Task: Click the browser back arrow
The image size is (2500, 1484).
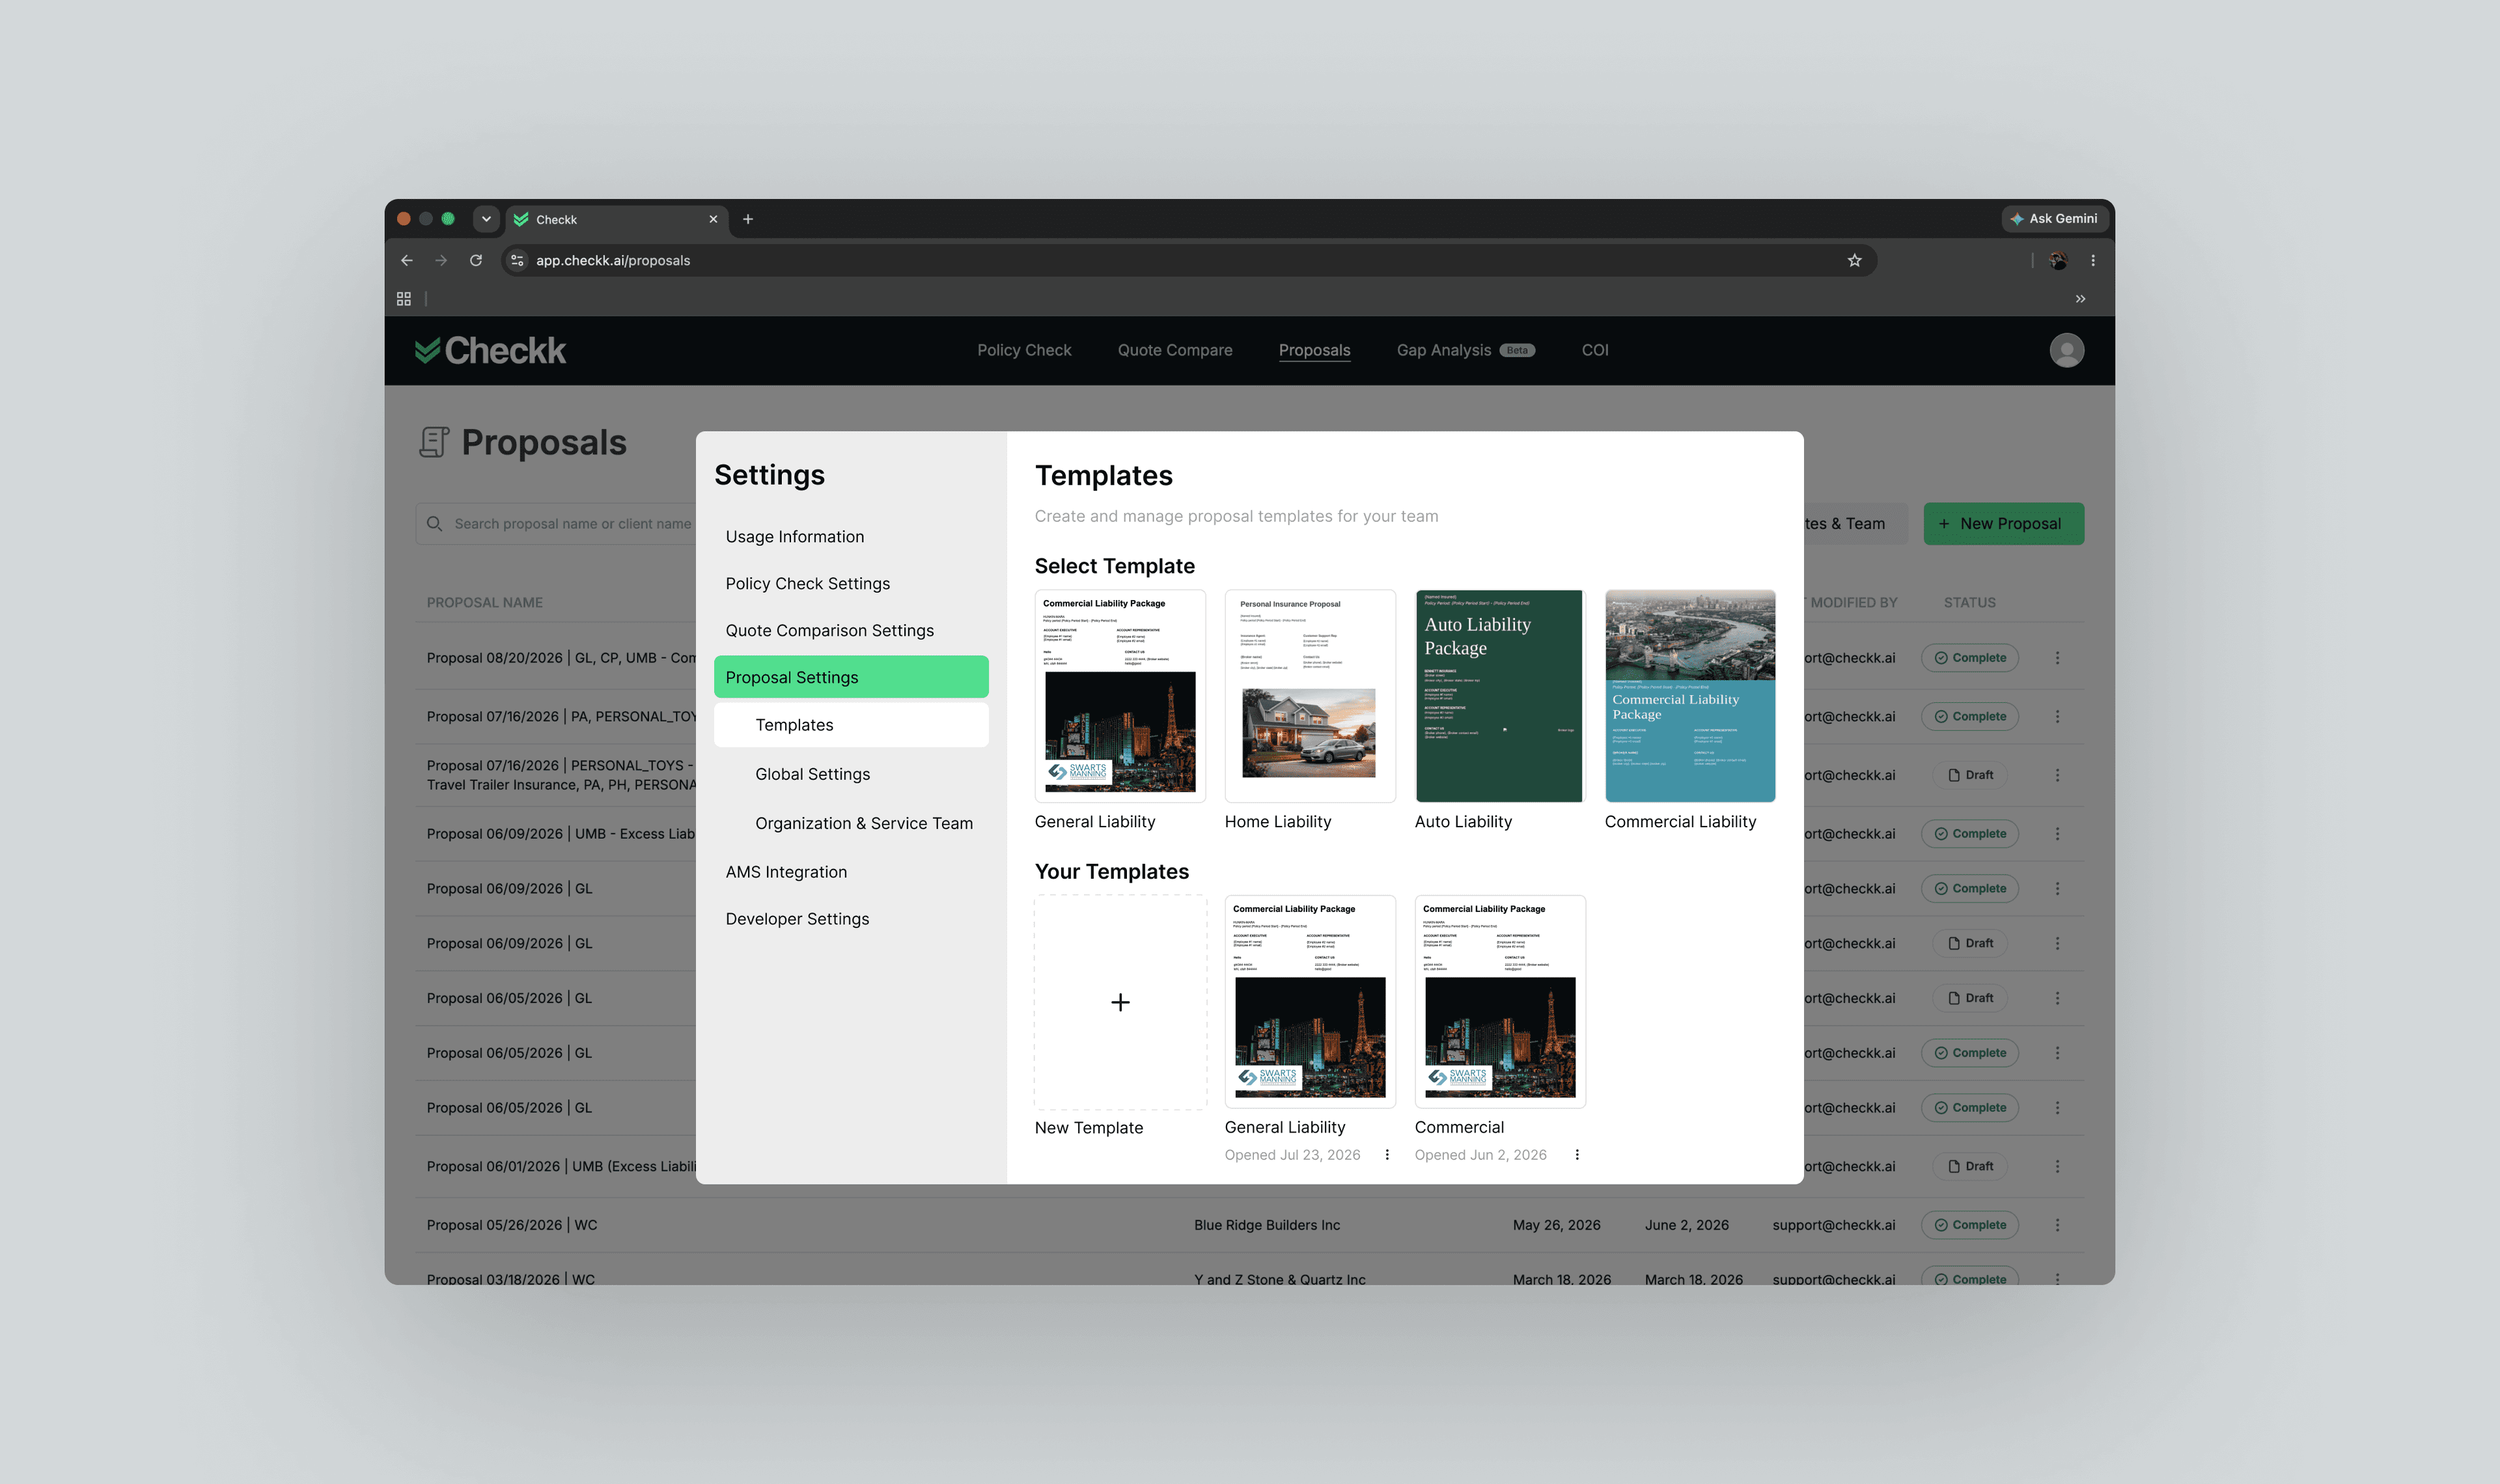Action: tap(406, 260)
